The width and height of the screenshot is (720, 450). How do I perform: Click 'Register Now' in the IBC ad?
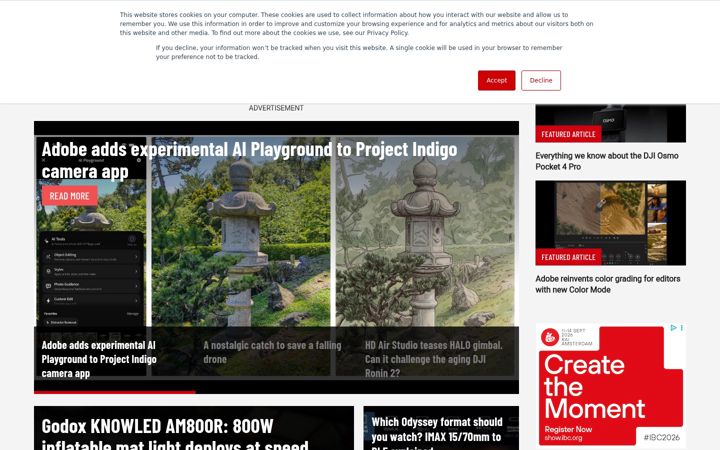click(x=568, y=429)
